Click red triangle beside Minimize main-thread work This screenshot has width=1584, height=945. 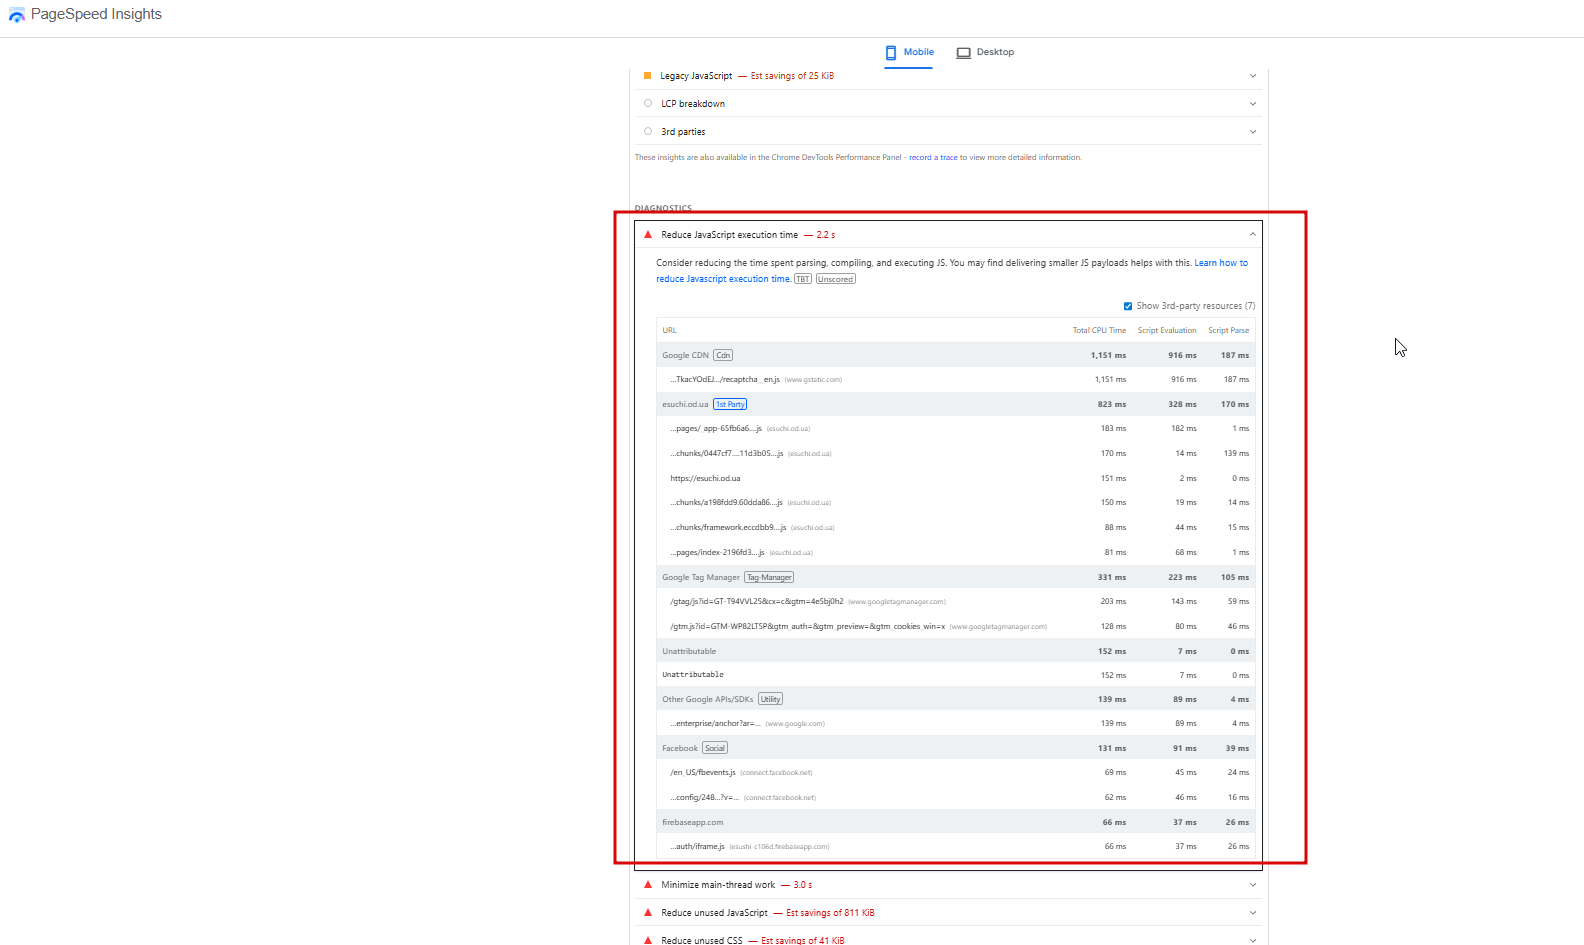(x=648, y=885)
